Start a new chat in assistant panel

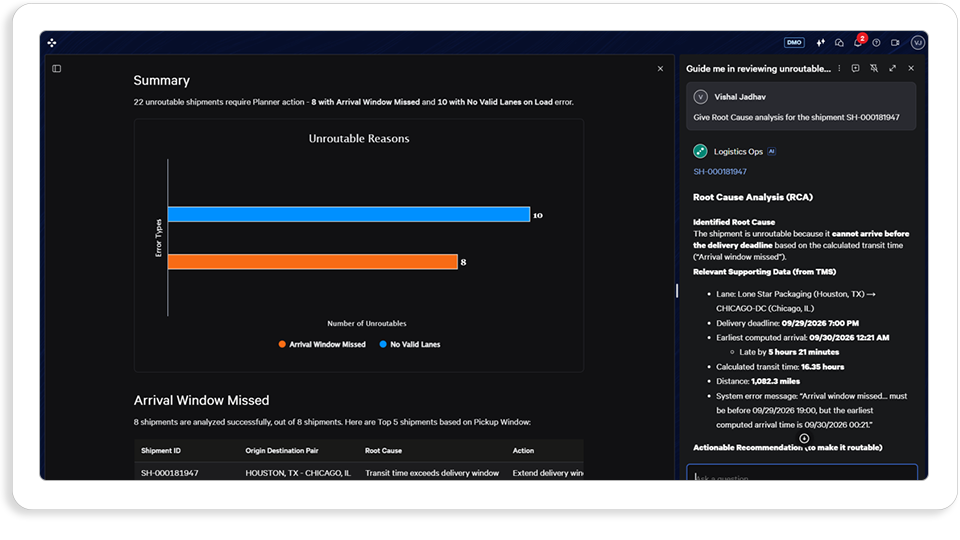[x=855, y=69]
